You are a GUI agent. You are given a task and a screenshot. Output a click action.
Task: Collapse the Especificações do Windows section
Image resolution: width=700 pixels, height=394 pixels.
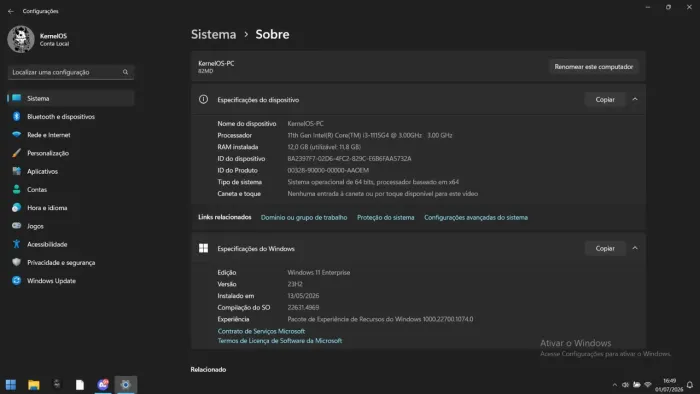(x=635, y=248)
